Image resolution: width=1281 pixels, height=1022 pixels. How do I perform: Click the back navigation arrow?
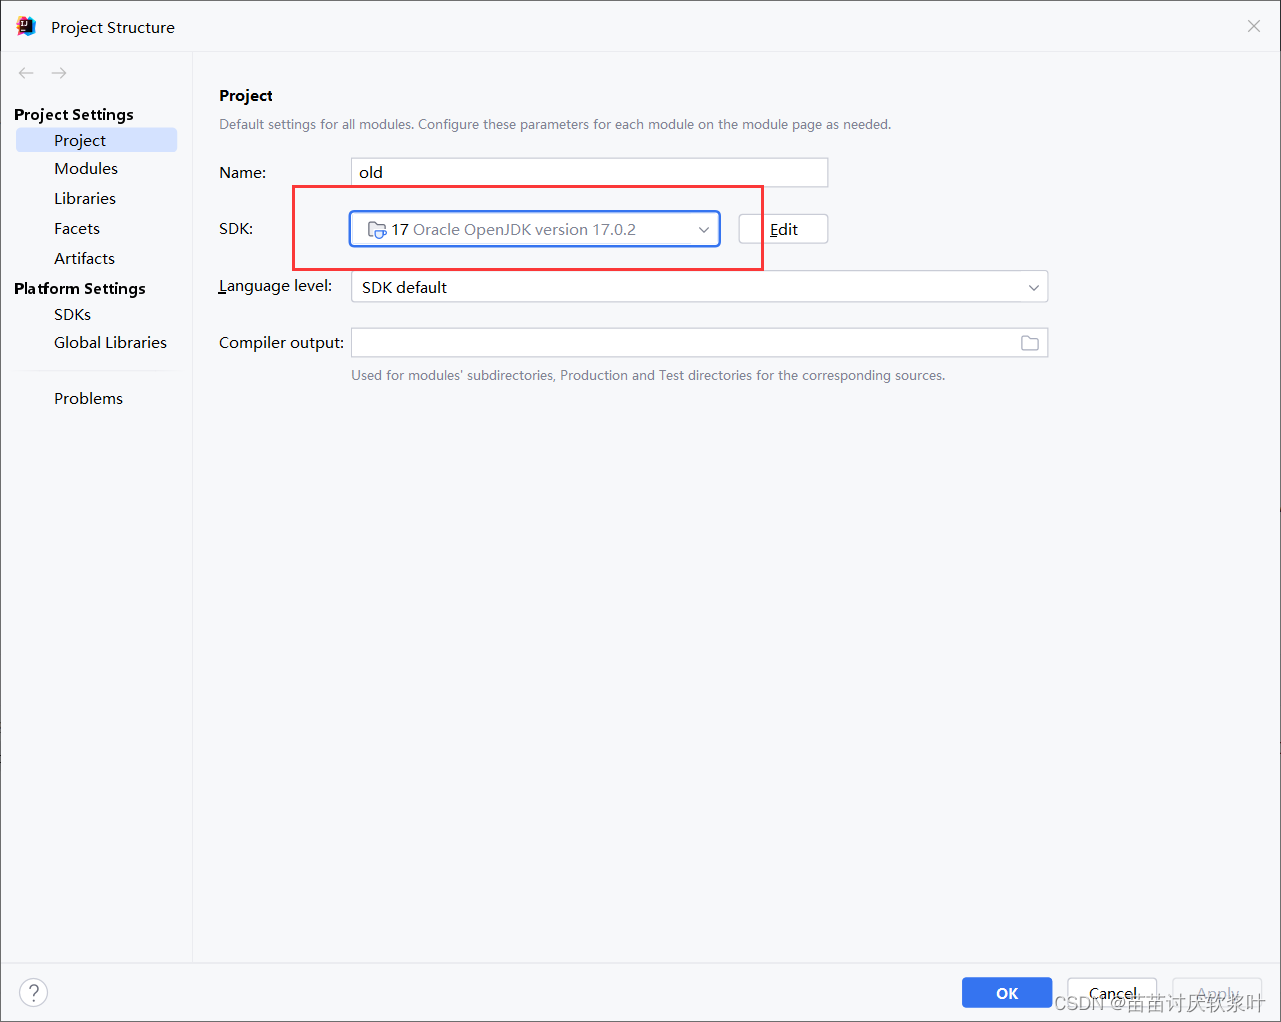click(x=25, y=72)
